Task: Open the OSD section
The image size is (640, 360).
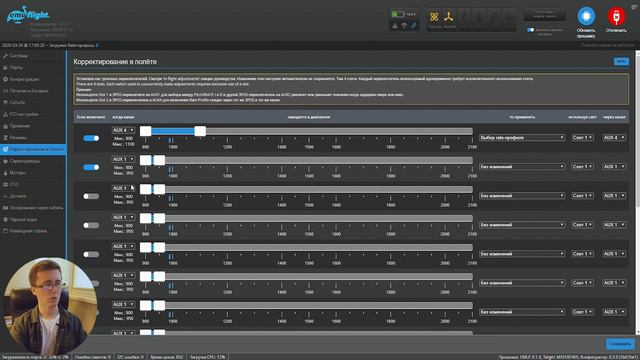Action: pyautogui.click(x=33, y=184)
